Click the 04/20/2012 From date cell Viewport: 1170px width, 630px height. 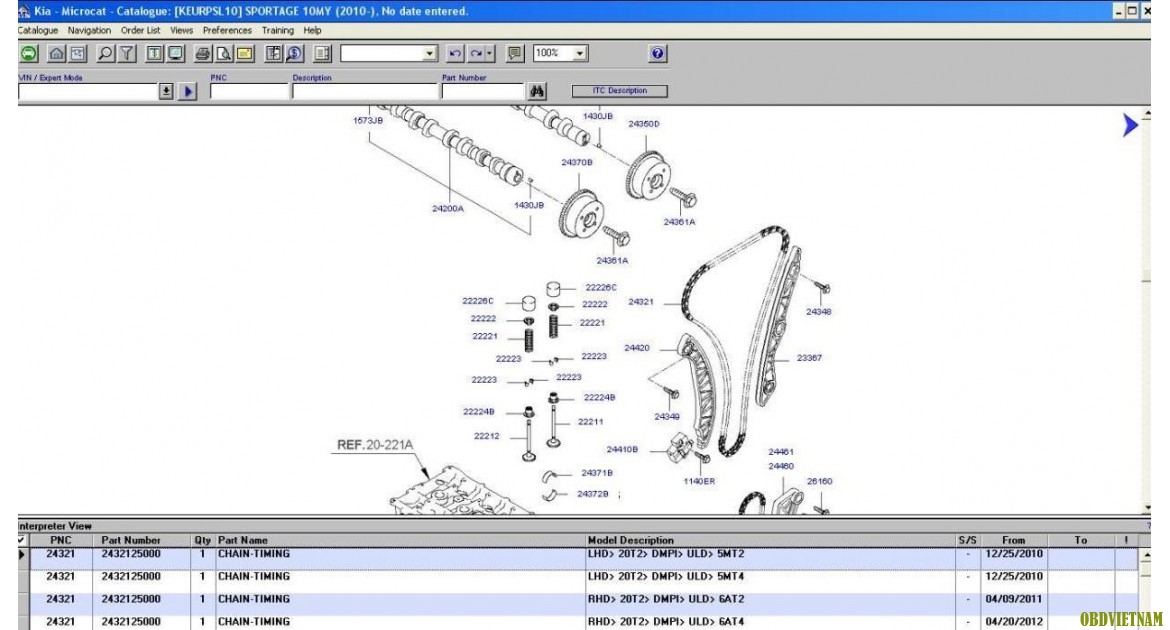point(1013,622)
